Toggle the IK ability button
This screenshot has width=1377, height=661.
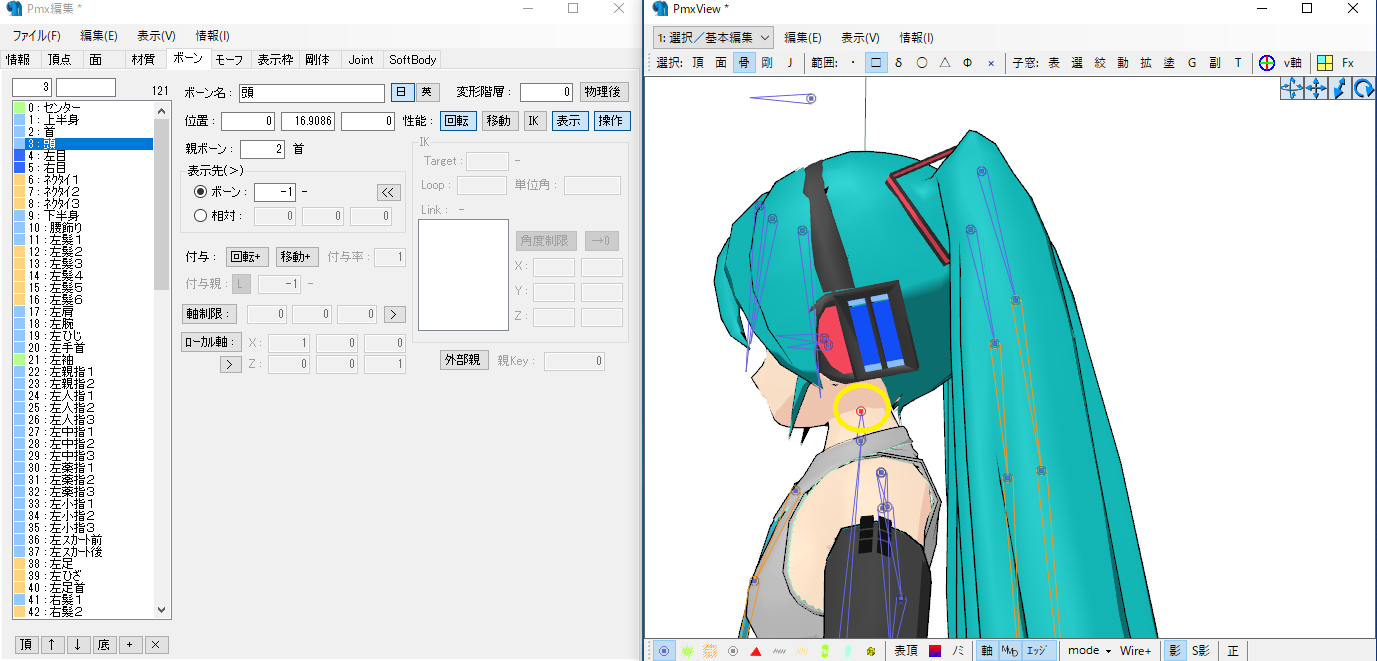[x=534, y=121]
